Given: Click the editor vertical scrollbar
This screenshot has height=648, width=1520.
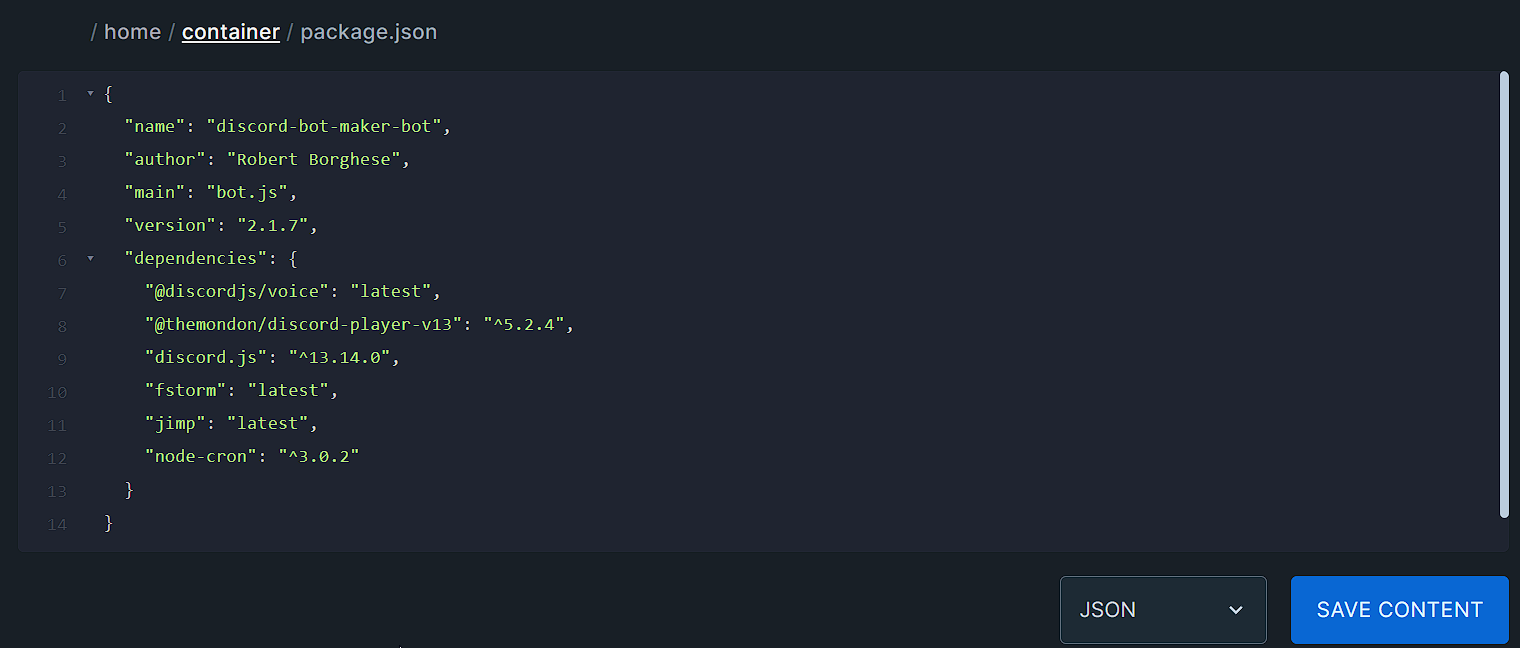Looking at the screenshot, I should click(1504, 295).
